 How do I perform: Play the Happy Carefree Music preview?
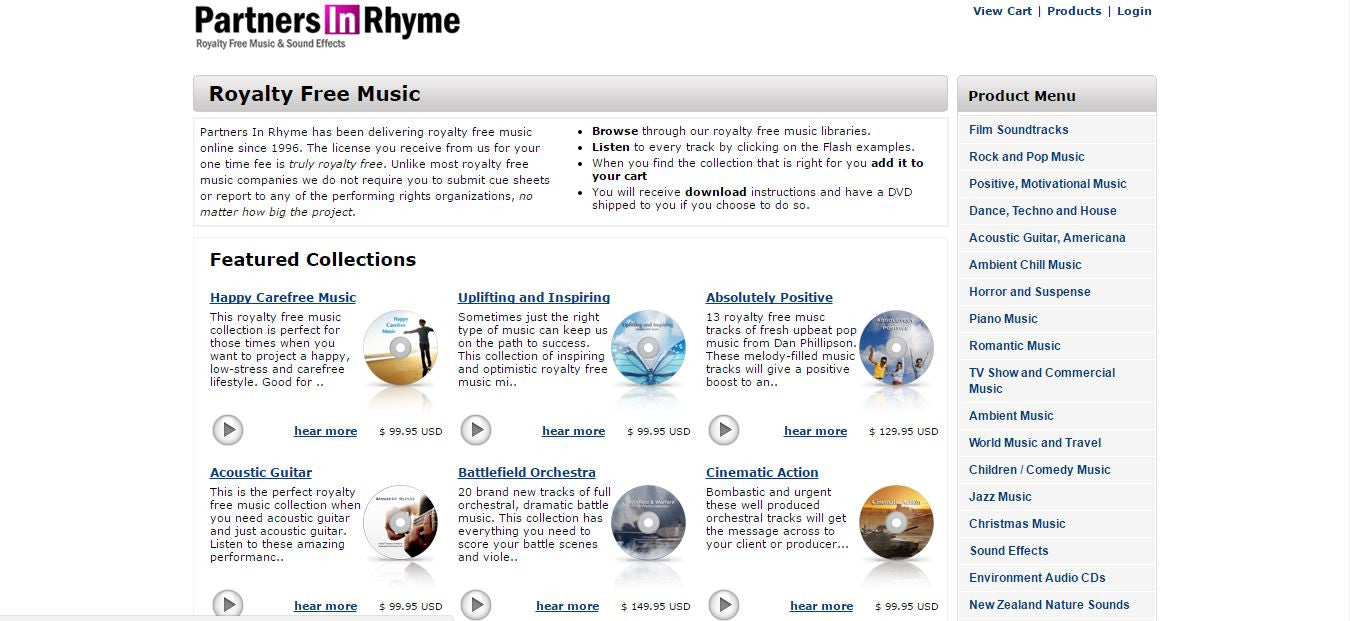[x=228, y=430]
